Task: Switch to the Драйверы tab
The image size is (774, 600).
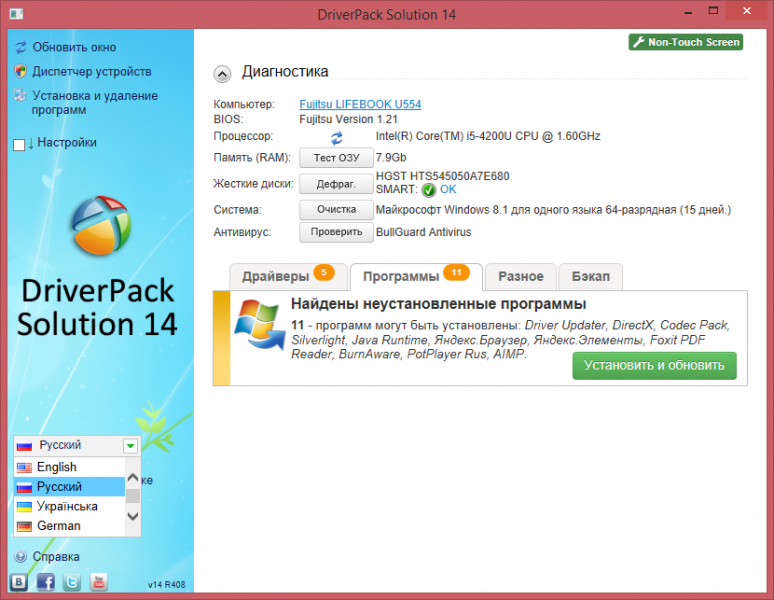Action: click(275, 276)
